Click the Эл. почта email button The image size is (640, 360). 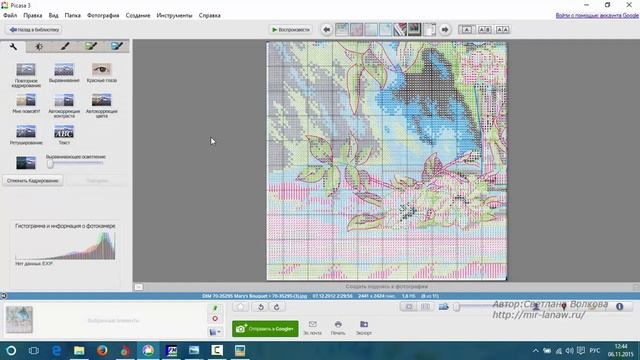313,328
